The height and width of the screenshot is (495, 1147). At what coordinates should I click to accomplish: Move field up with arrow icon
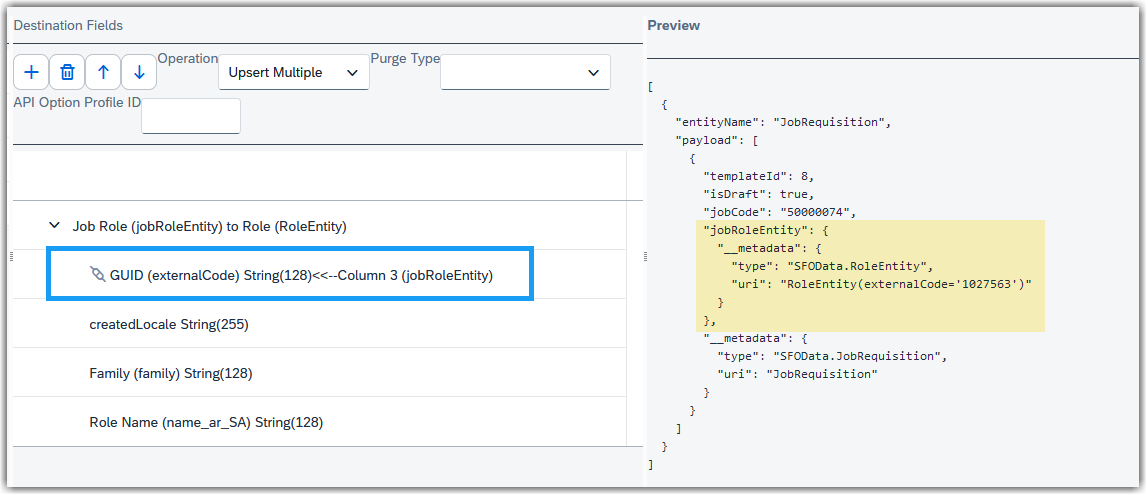click(103, 72)
